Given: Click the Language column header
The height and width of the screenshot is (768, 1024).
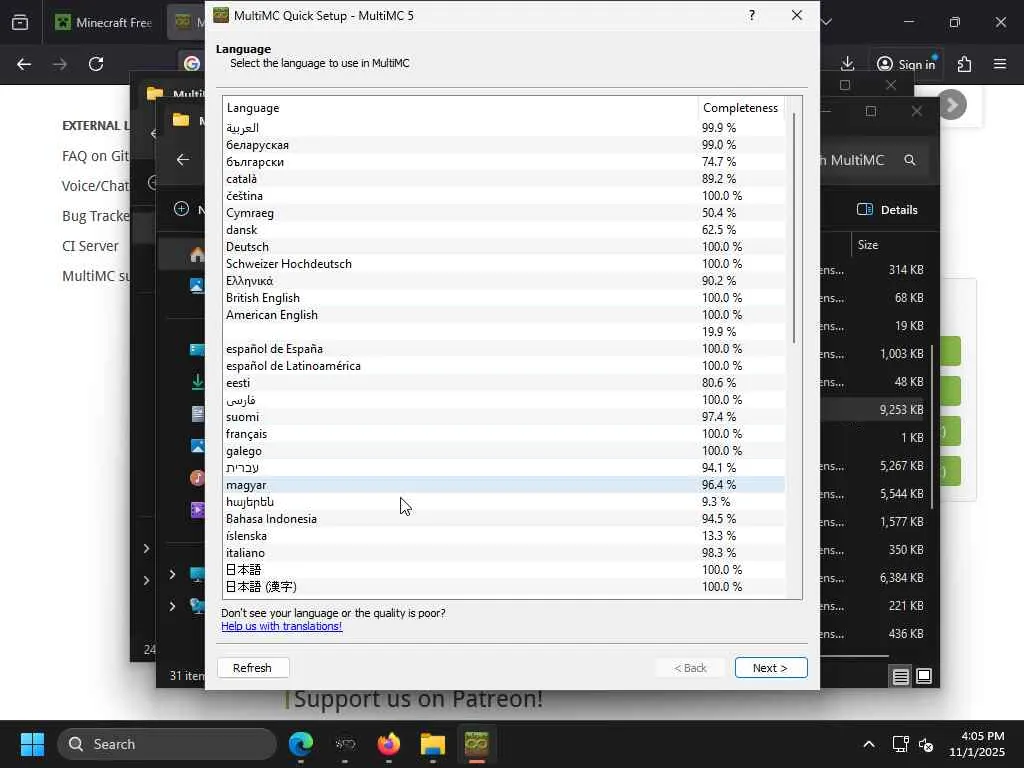Looking at the screenshot, I should tap(460, 108).
